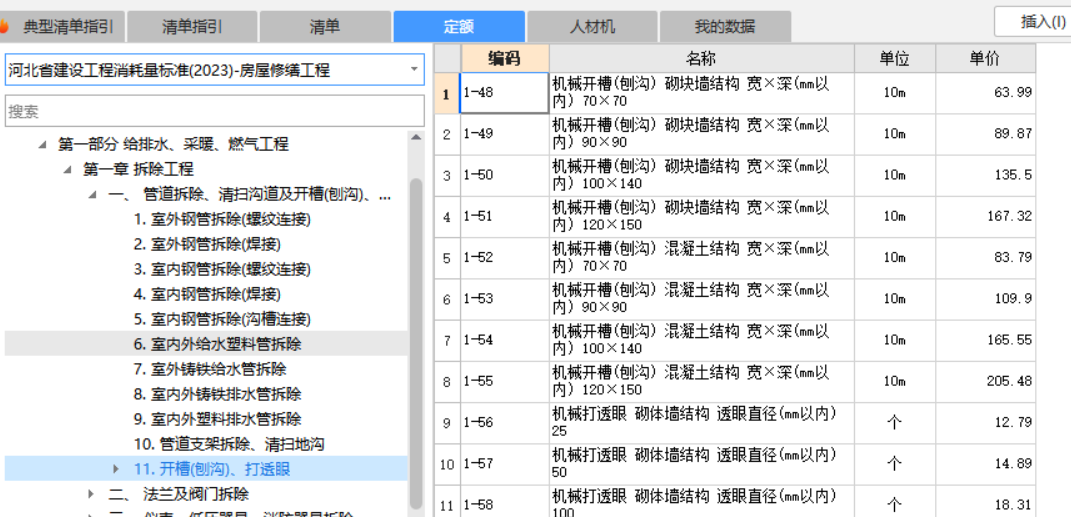The width and height of the screenshot is (1071, 517).
Task: Expand the 11. 开槽(刨沟)、打透眼 arrow
Action: (x=117, y=469)
